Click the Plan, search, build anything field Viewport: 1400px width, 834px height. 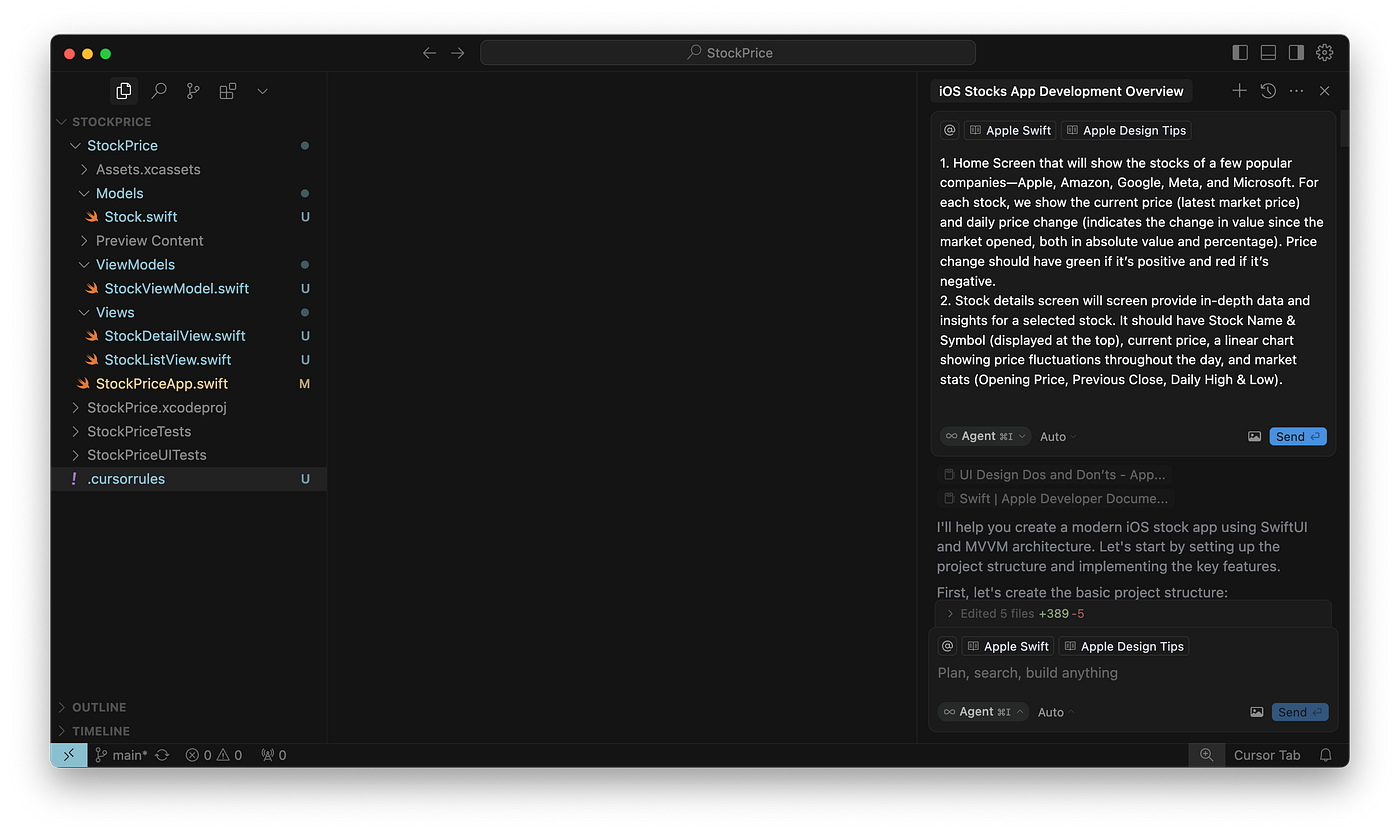click(x=1132, y=673)
